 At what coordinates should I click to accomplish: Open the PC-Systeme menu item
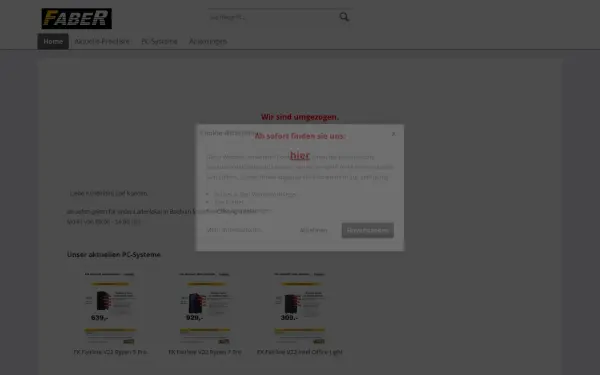pyautogui.click(x=159, y=41)
